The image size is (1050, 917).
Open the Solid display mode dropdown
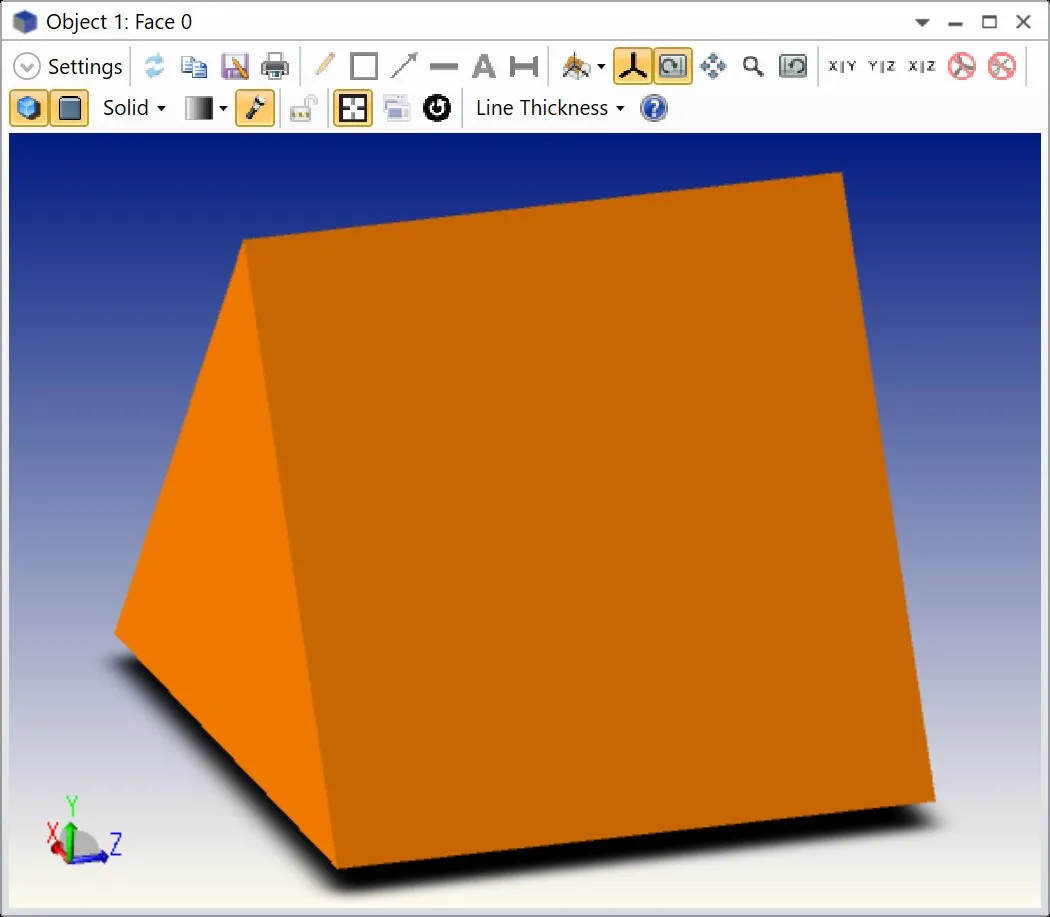tap(134, 108)
